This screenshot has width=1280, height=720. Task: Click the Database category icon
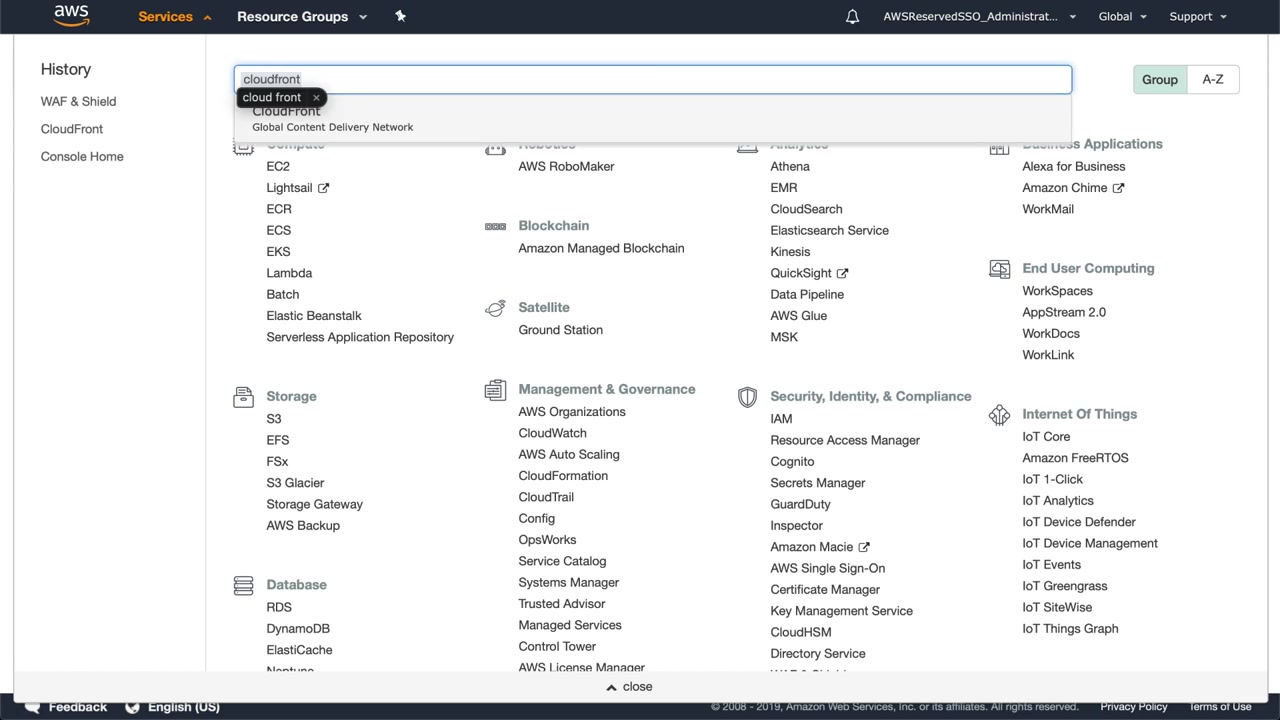(x=243, y=585)
